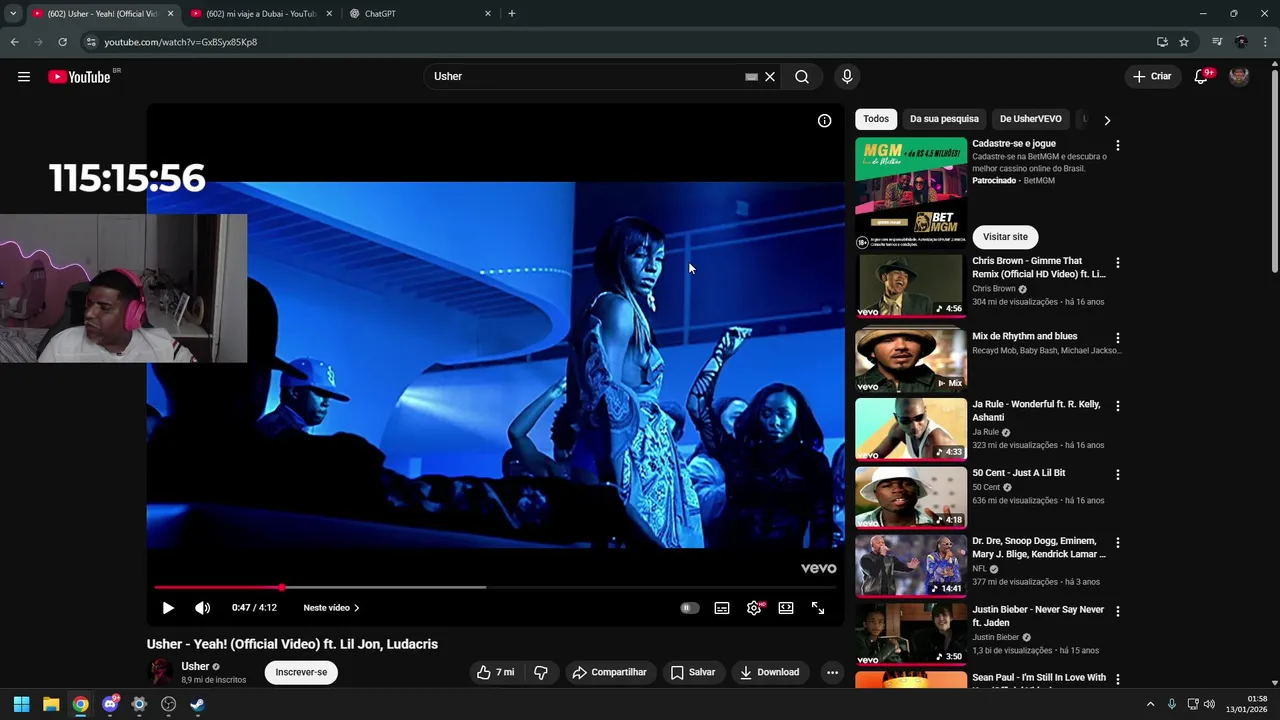Open options for Dr. Dre NFL video
This screenshot has width=1280, height=720.
click(1118, 543)
